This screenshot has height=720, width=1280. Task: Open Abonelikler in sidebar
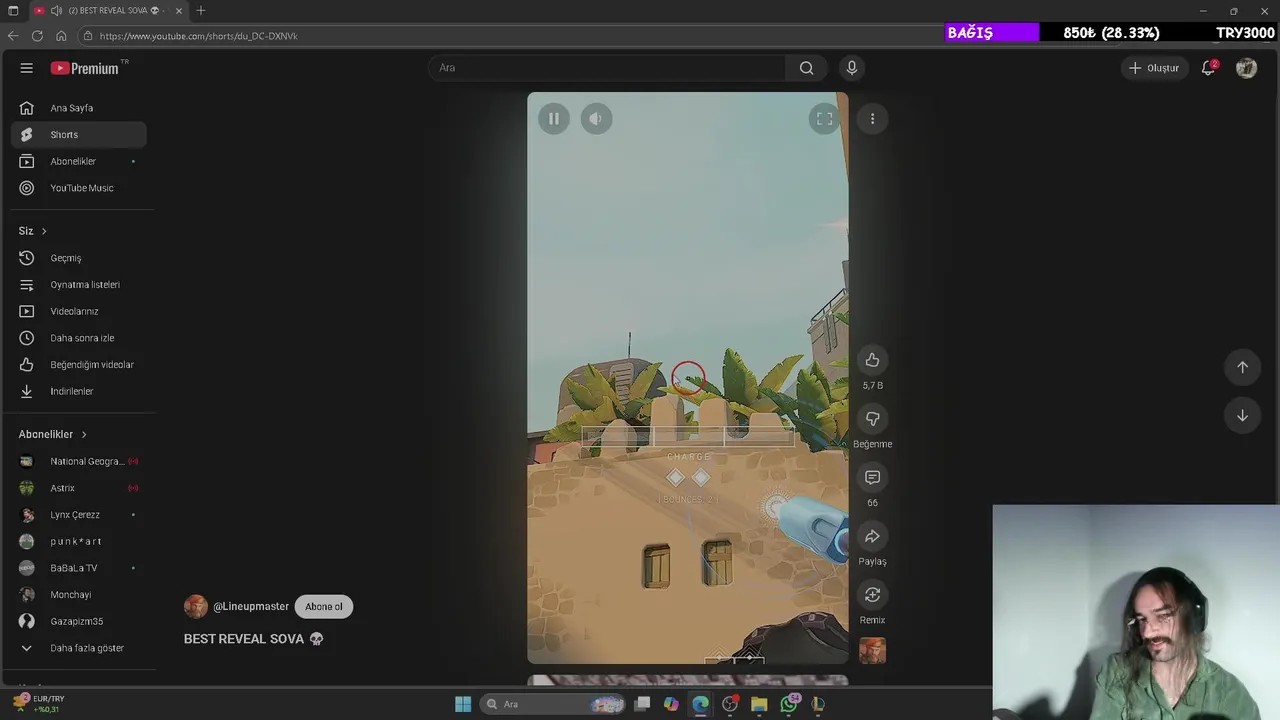tap(79, 161)
